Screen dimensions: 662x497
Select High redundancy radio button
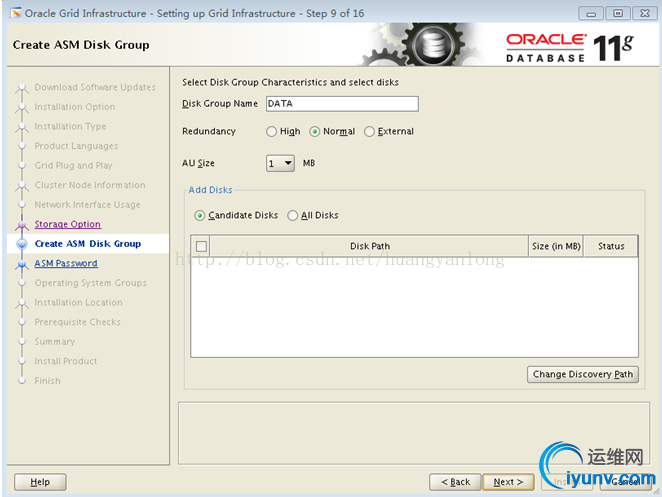(x=271, y=132)
